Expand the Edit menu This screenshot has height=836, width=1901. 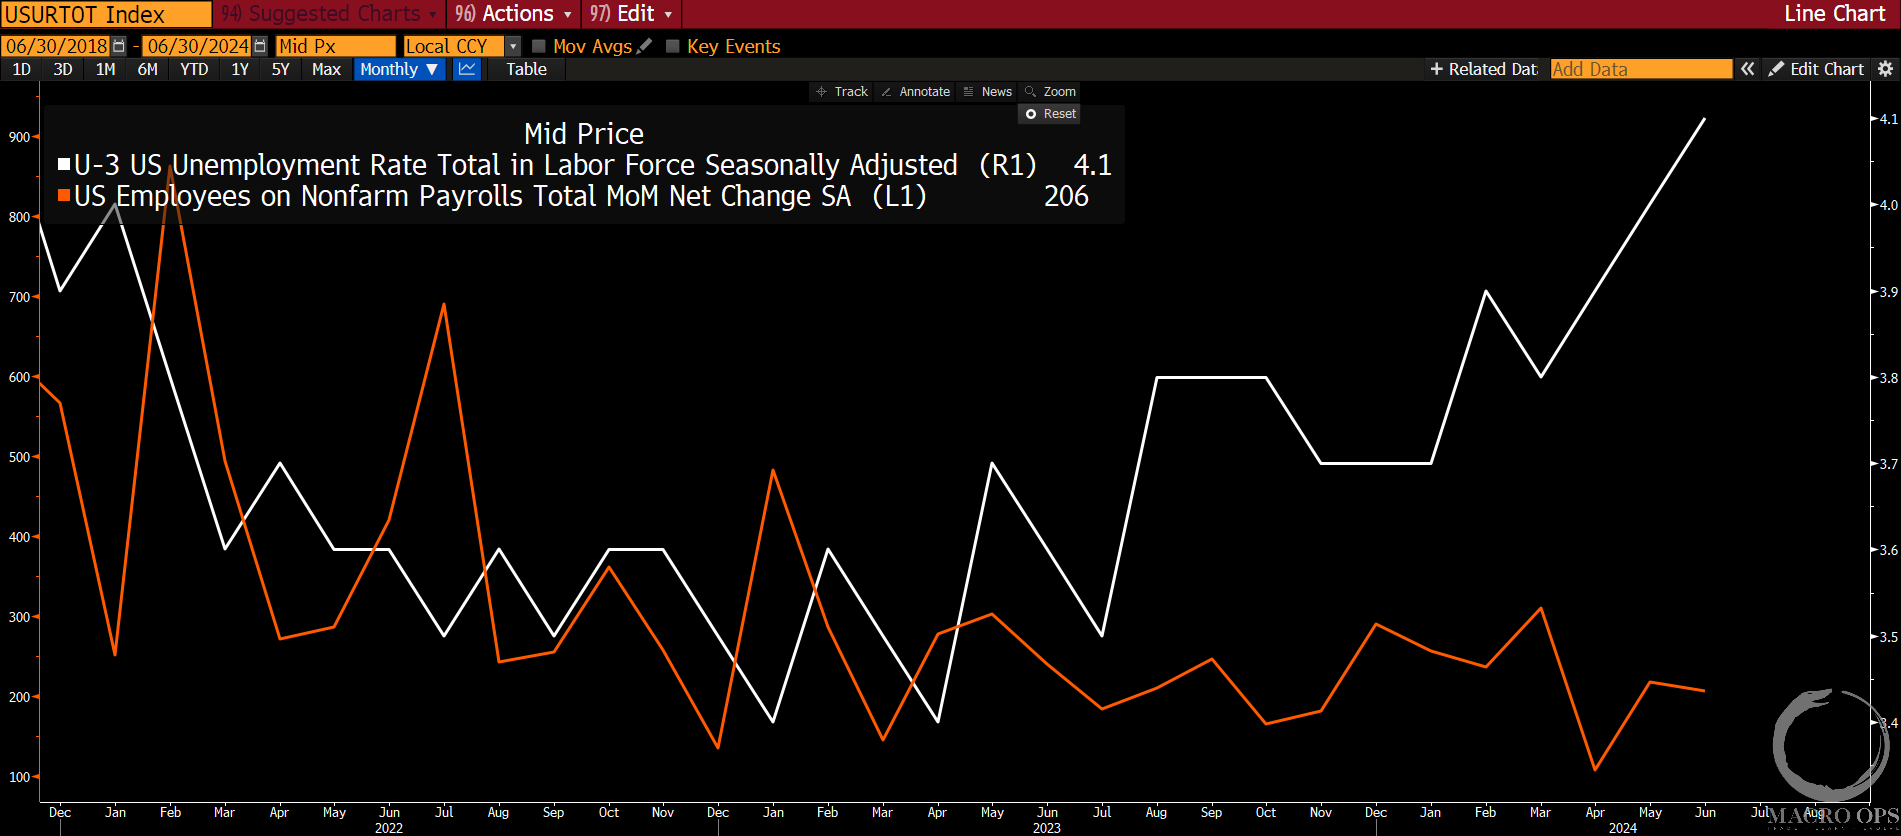630,14
